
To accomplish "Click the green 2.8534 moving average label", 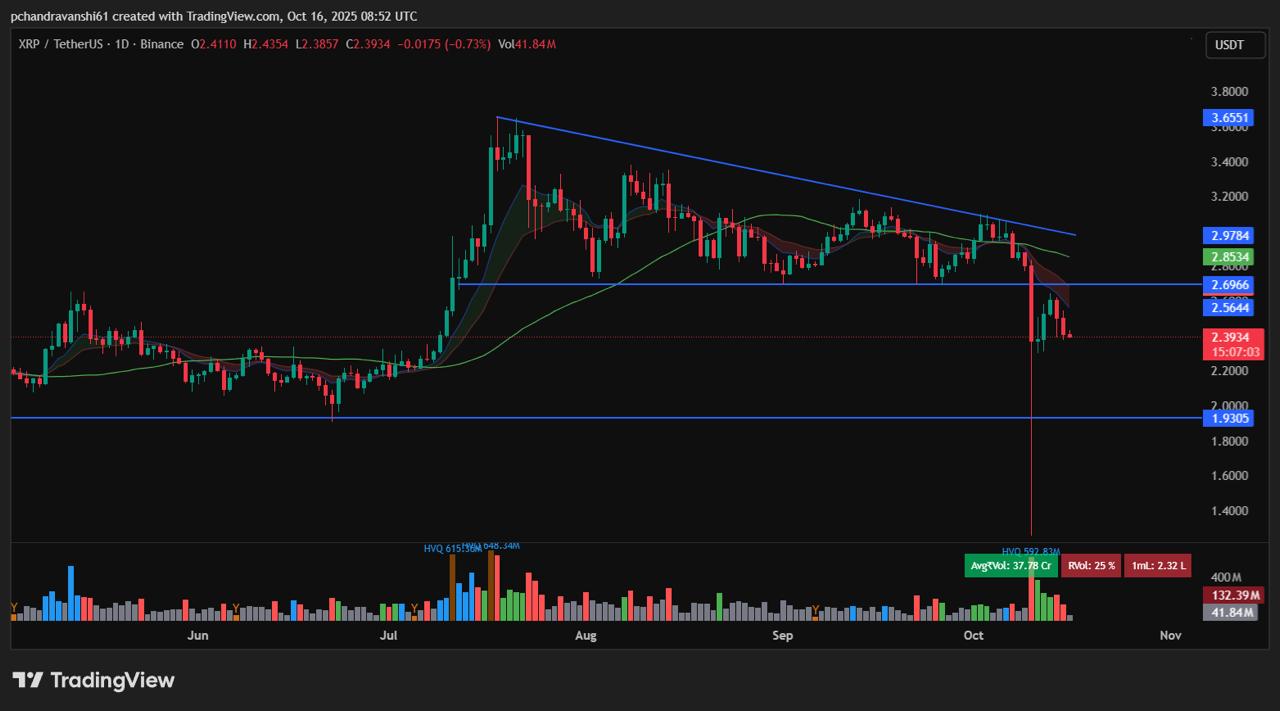I will [x=1229, y=257].
